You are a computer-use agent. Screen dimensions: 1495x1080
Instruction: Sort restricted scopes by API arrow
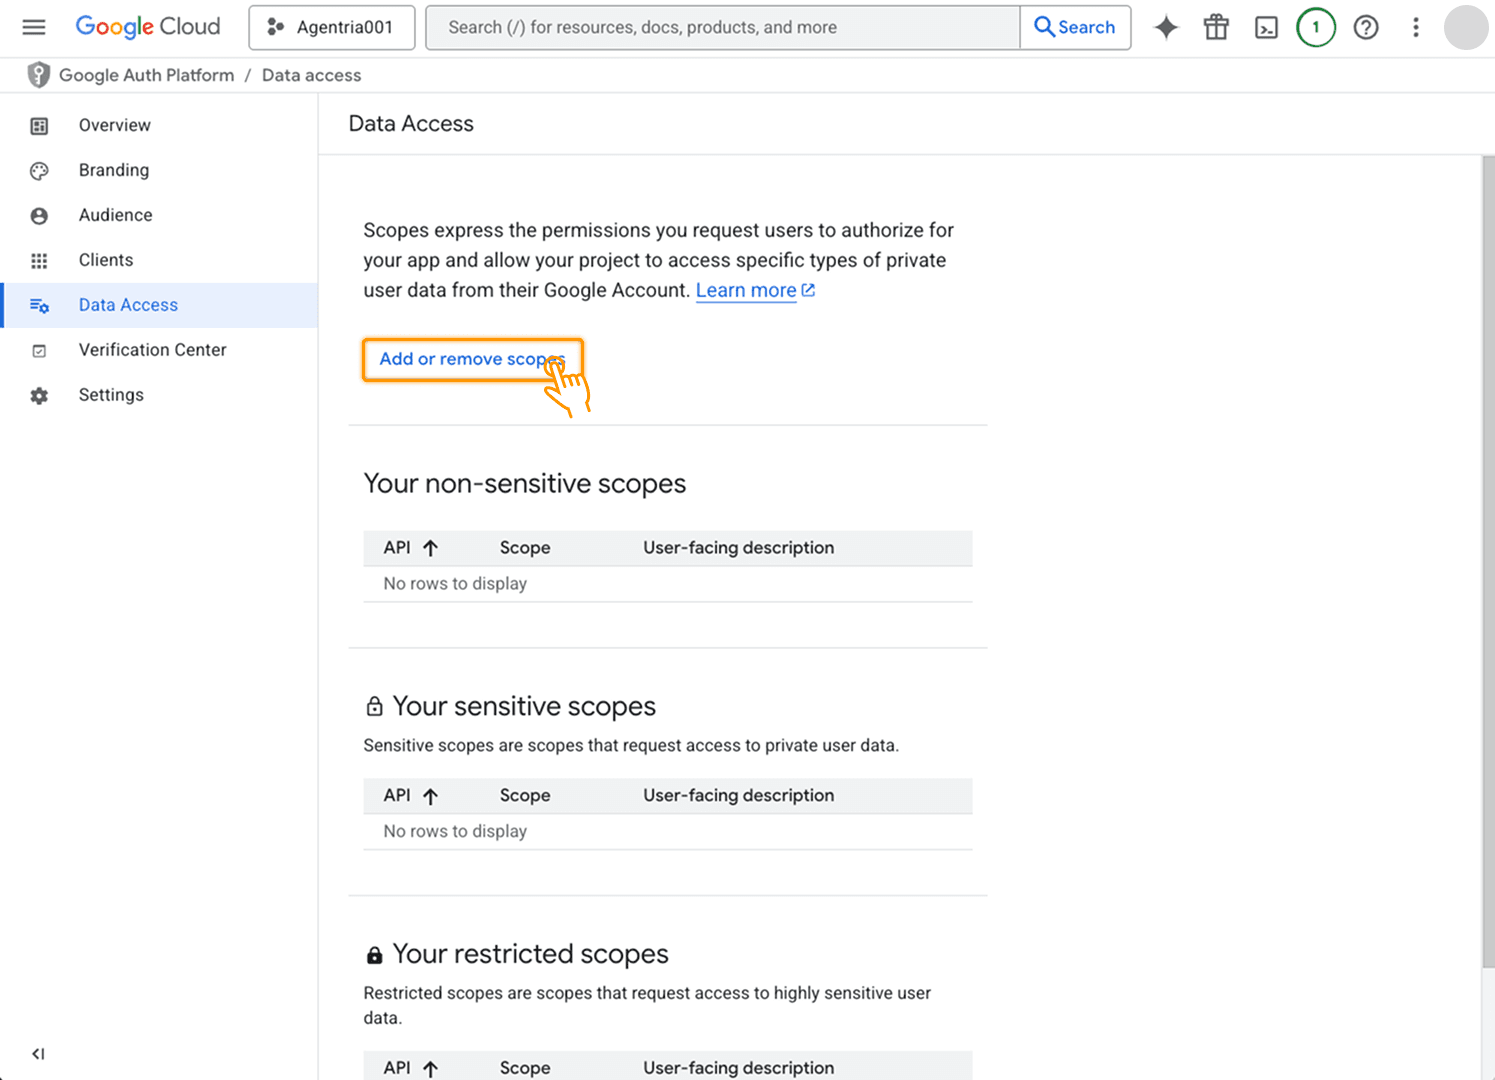[430, 1068]
